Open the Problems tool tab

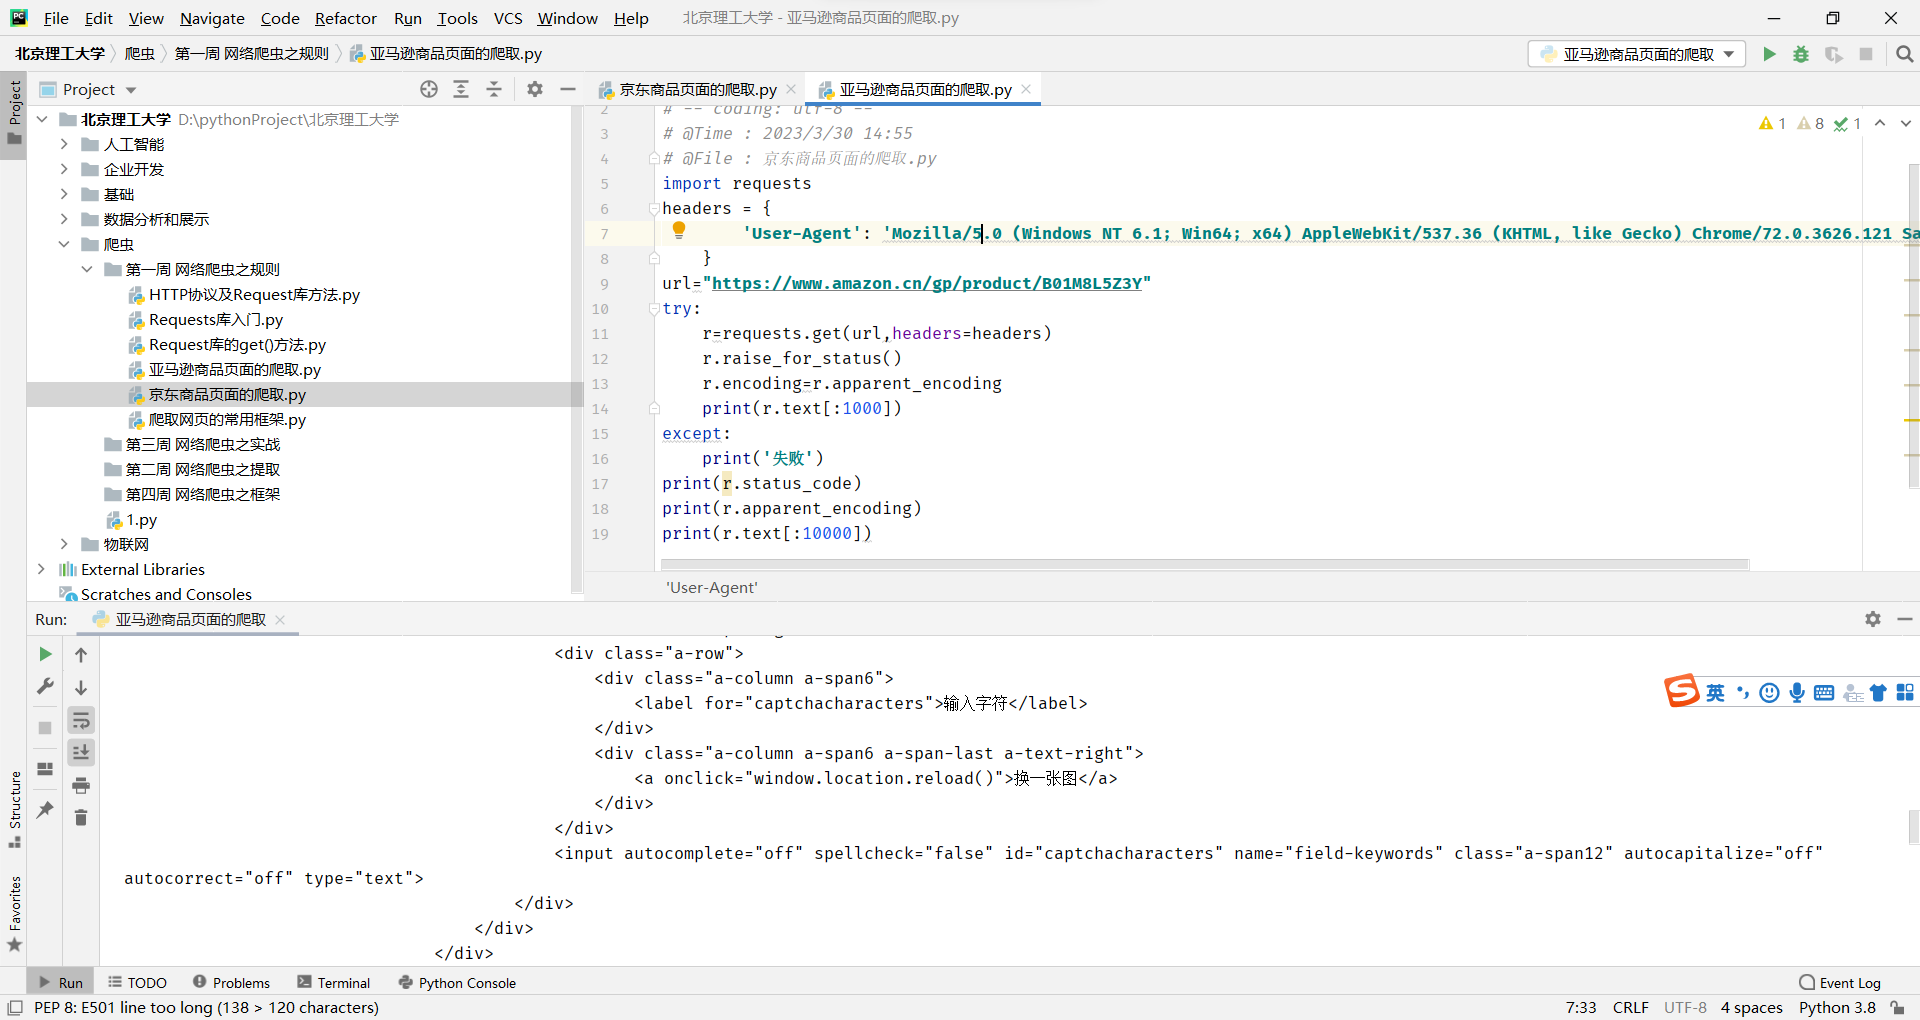coord(231,983)
